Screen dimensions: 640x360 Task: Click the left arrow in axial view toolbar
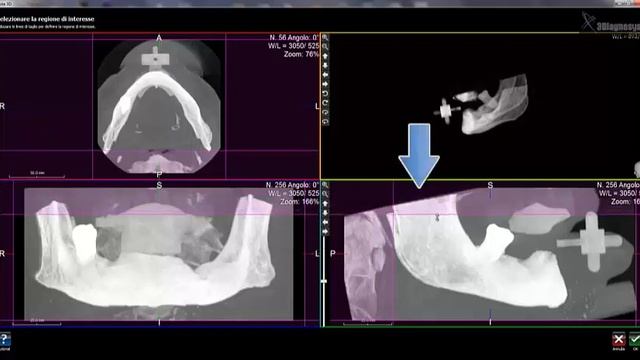click(325, 75)
